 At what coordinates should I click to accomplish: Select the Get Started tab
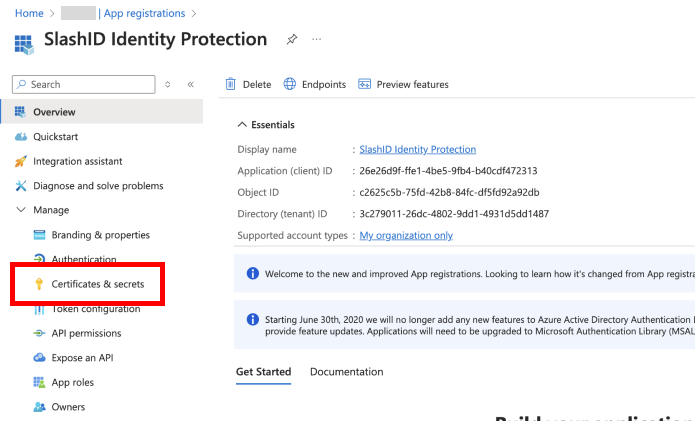tap(263, 372)
